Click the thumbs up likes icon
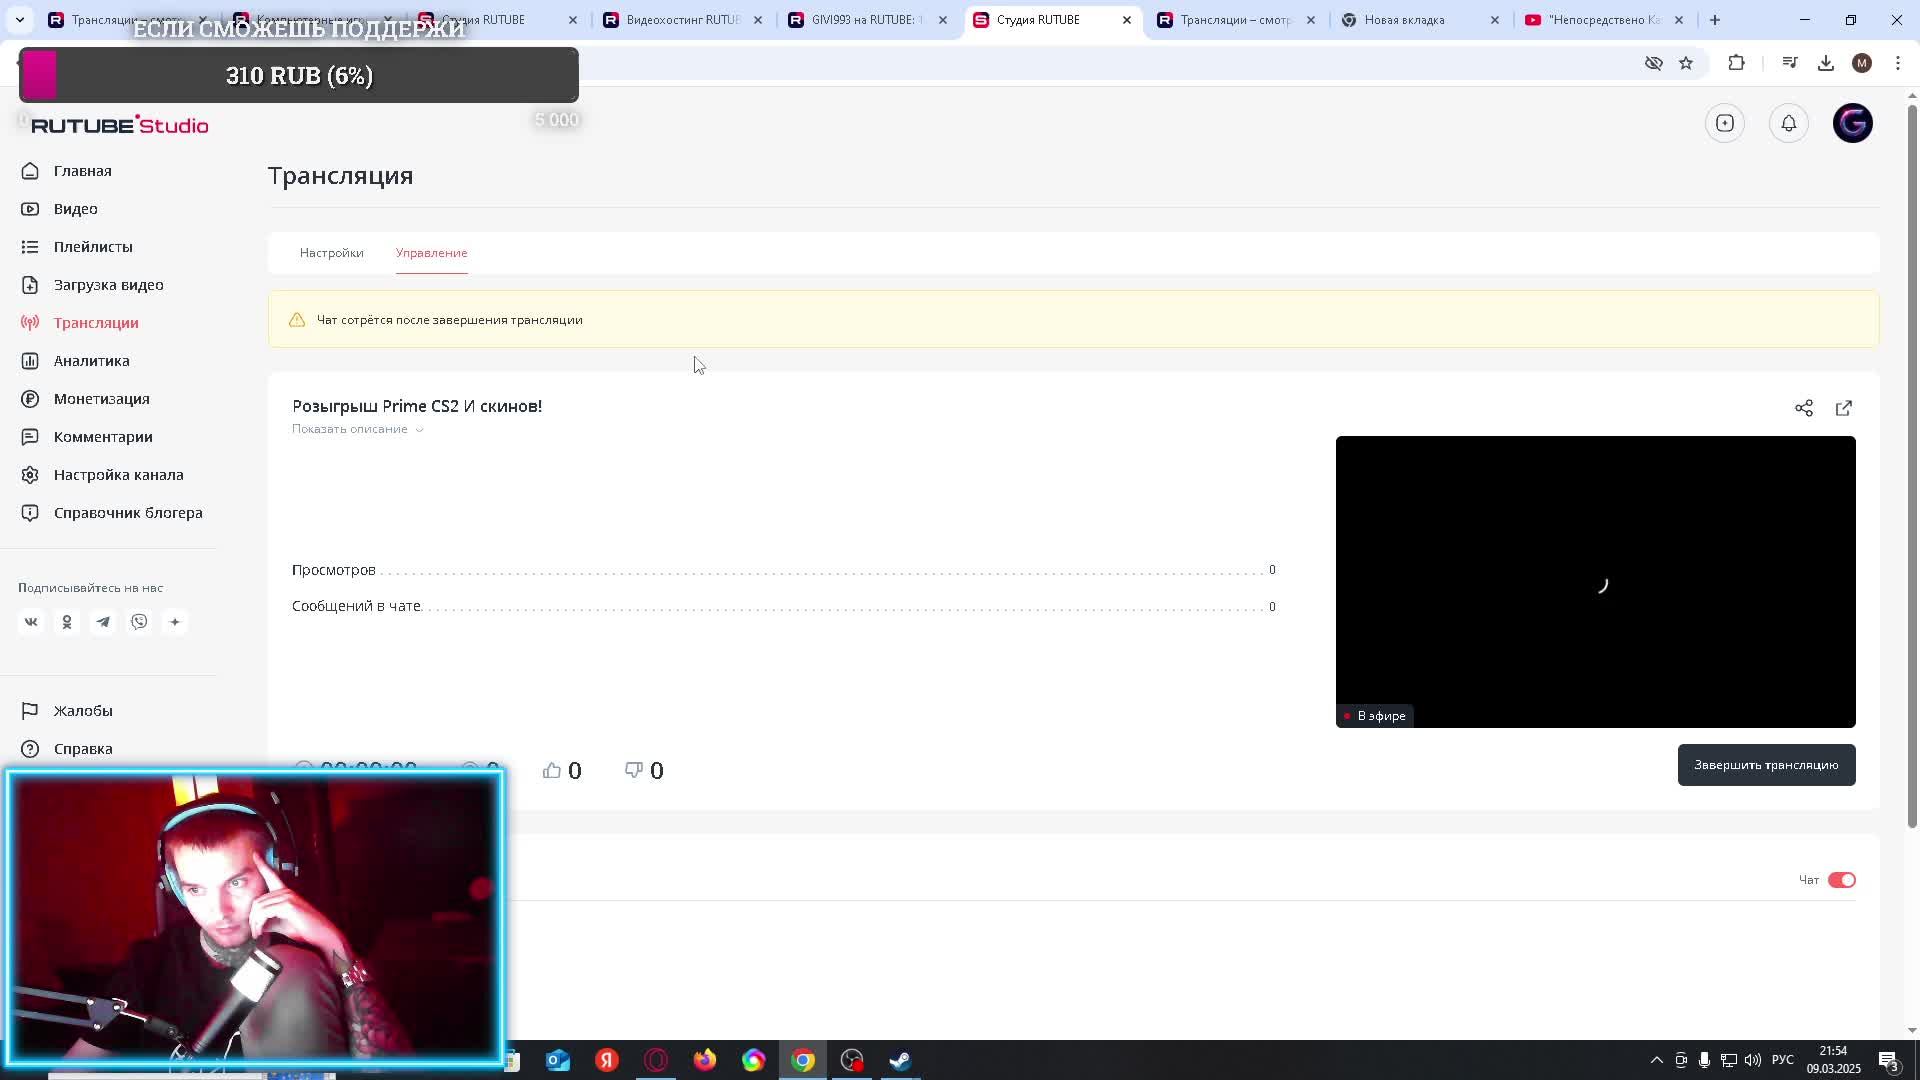The width and height of the screenshot is (1920, 1080). [x=552, y=770]
